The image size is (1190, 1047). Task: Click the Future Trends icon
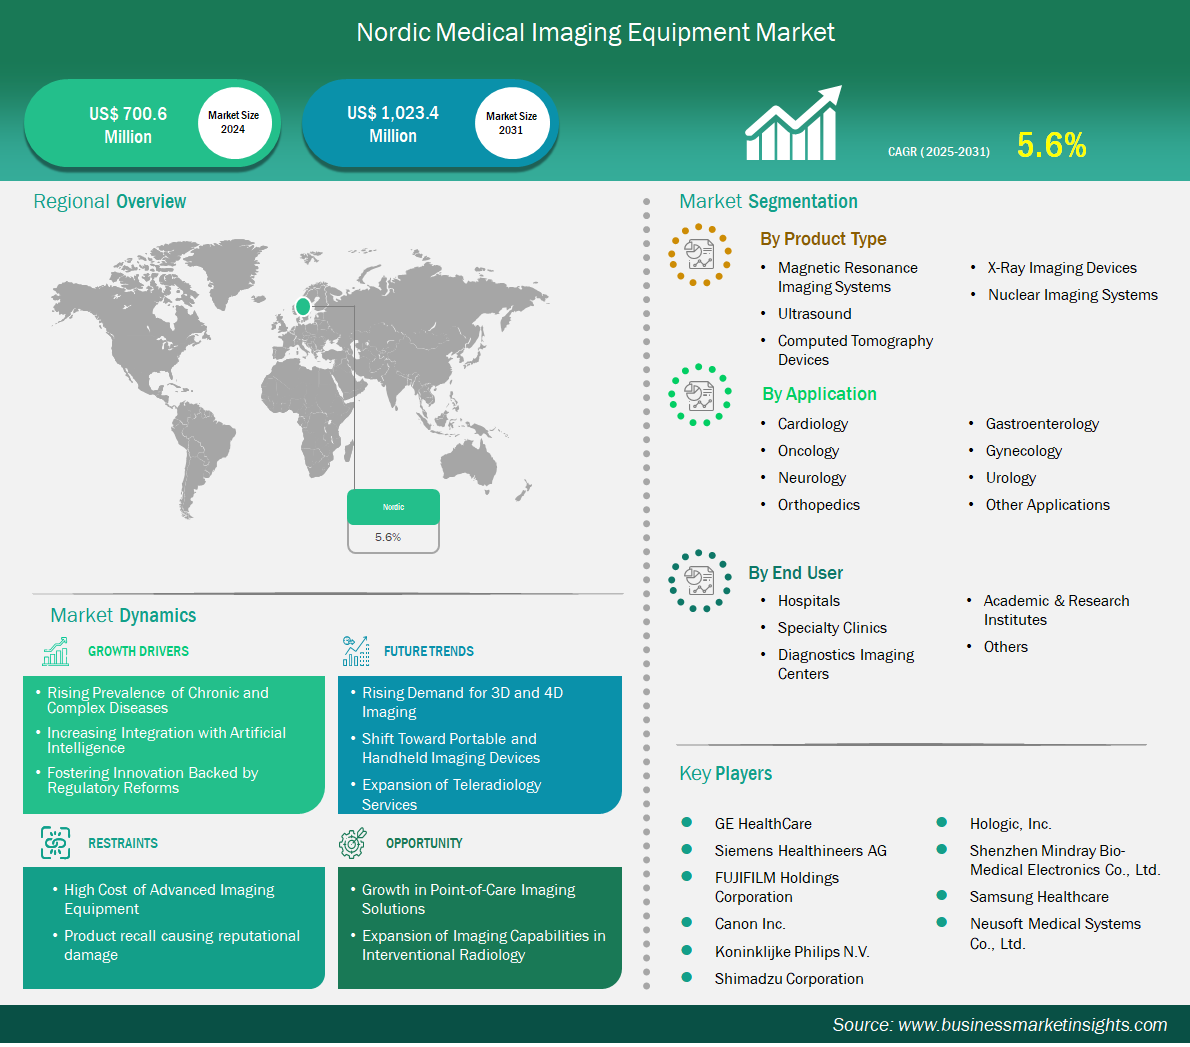pos(355,651)
